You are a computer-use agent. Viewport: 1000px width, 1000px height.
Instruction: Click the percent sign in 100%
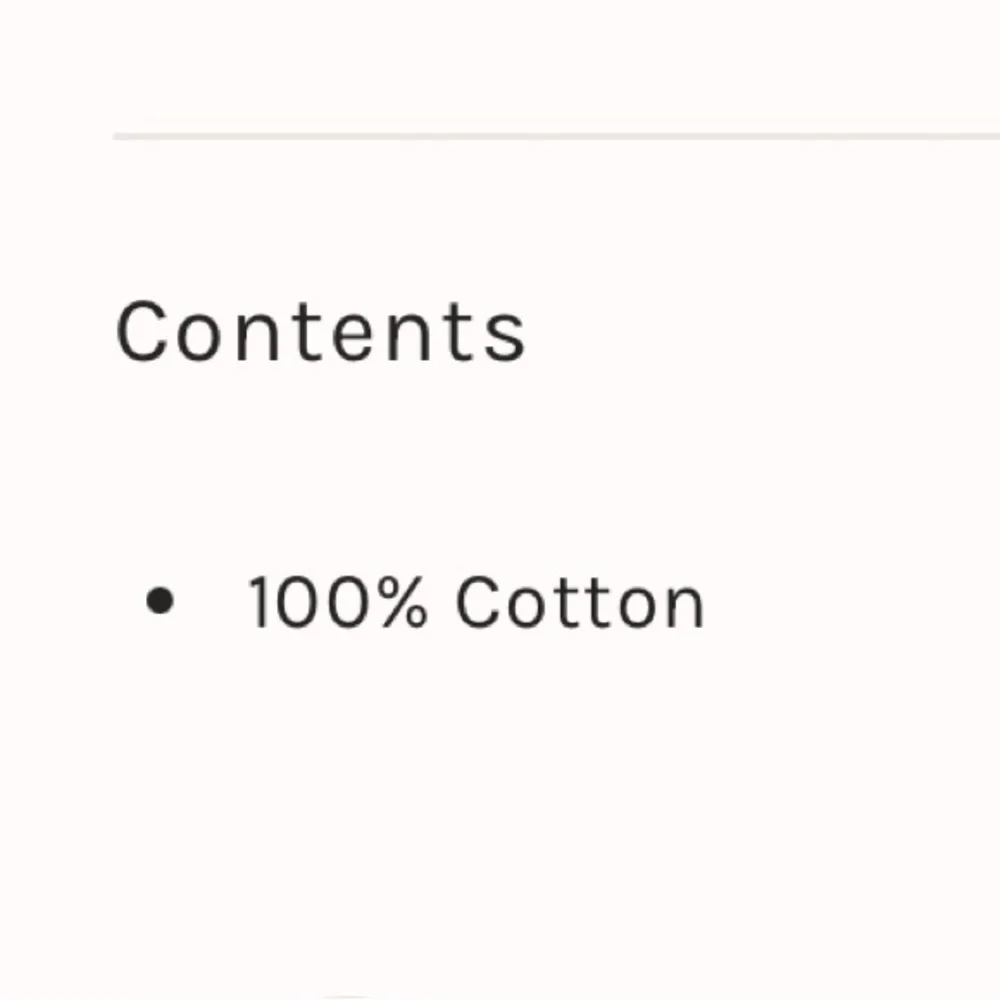pyautogui.click(x=402, y=601)
